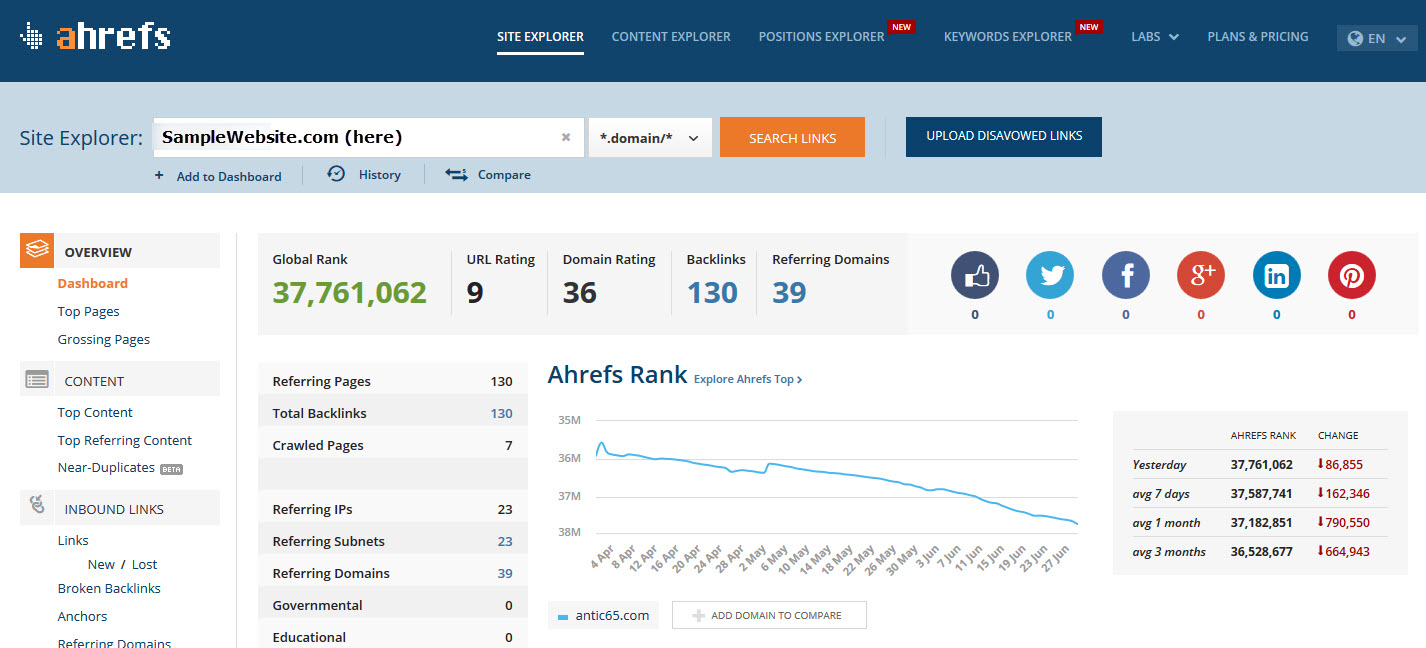Click the Compare arrows icon

click(456, 175)
